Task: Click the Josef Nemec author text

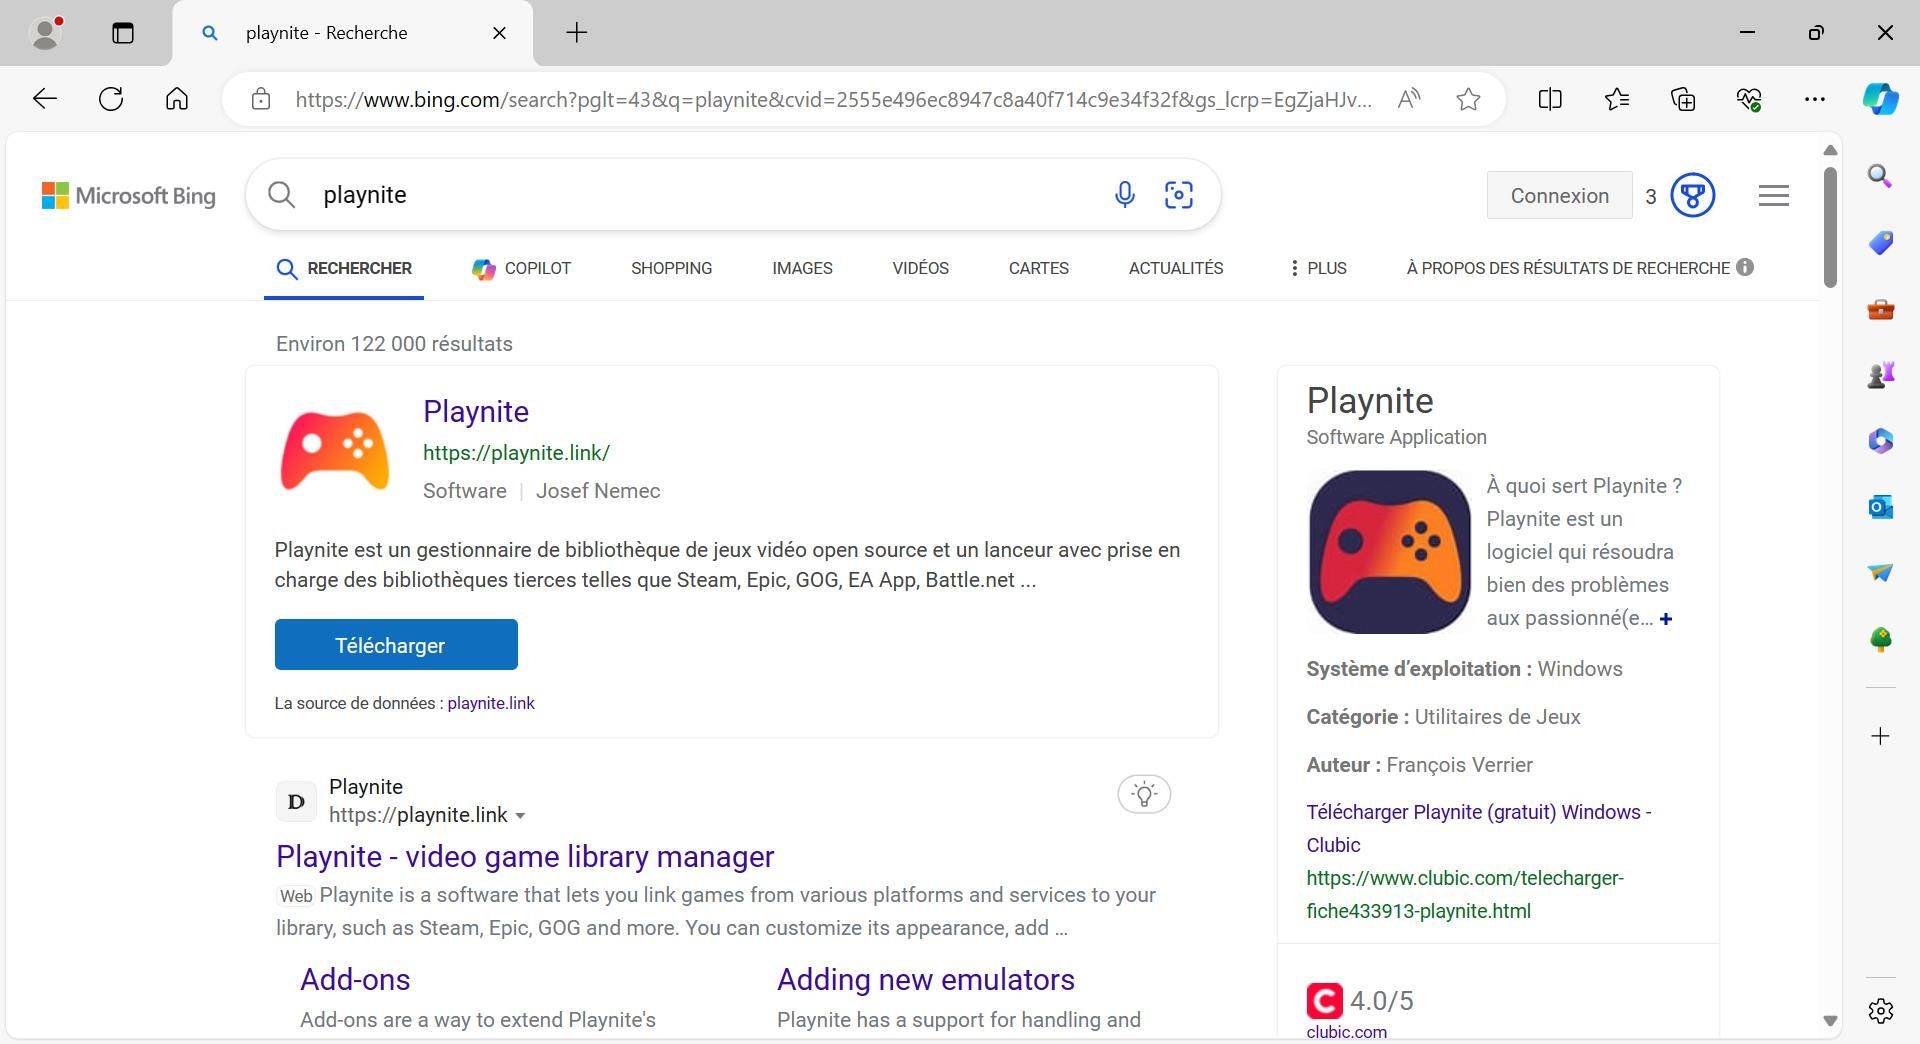Action: [598, 491]
